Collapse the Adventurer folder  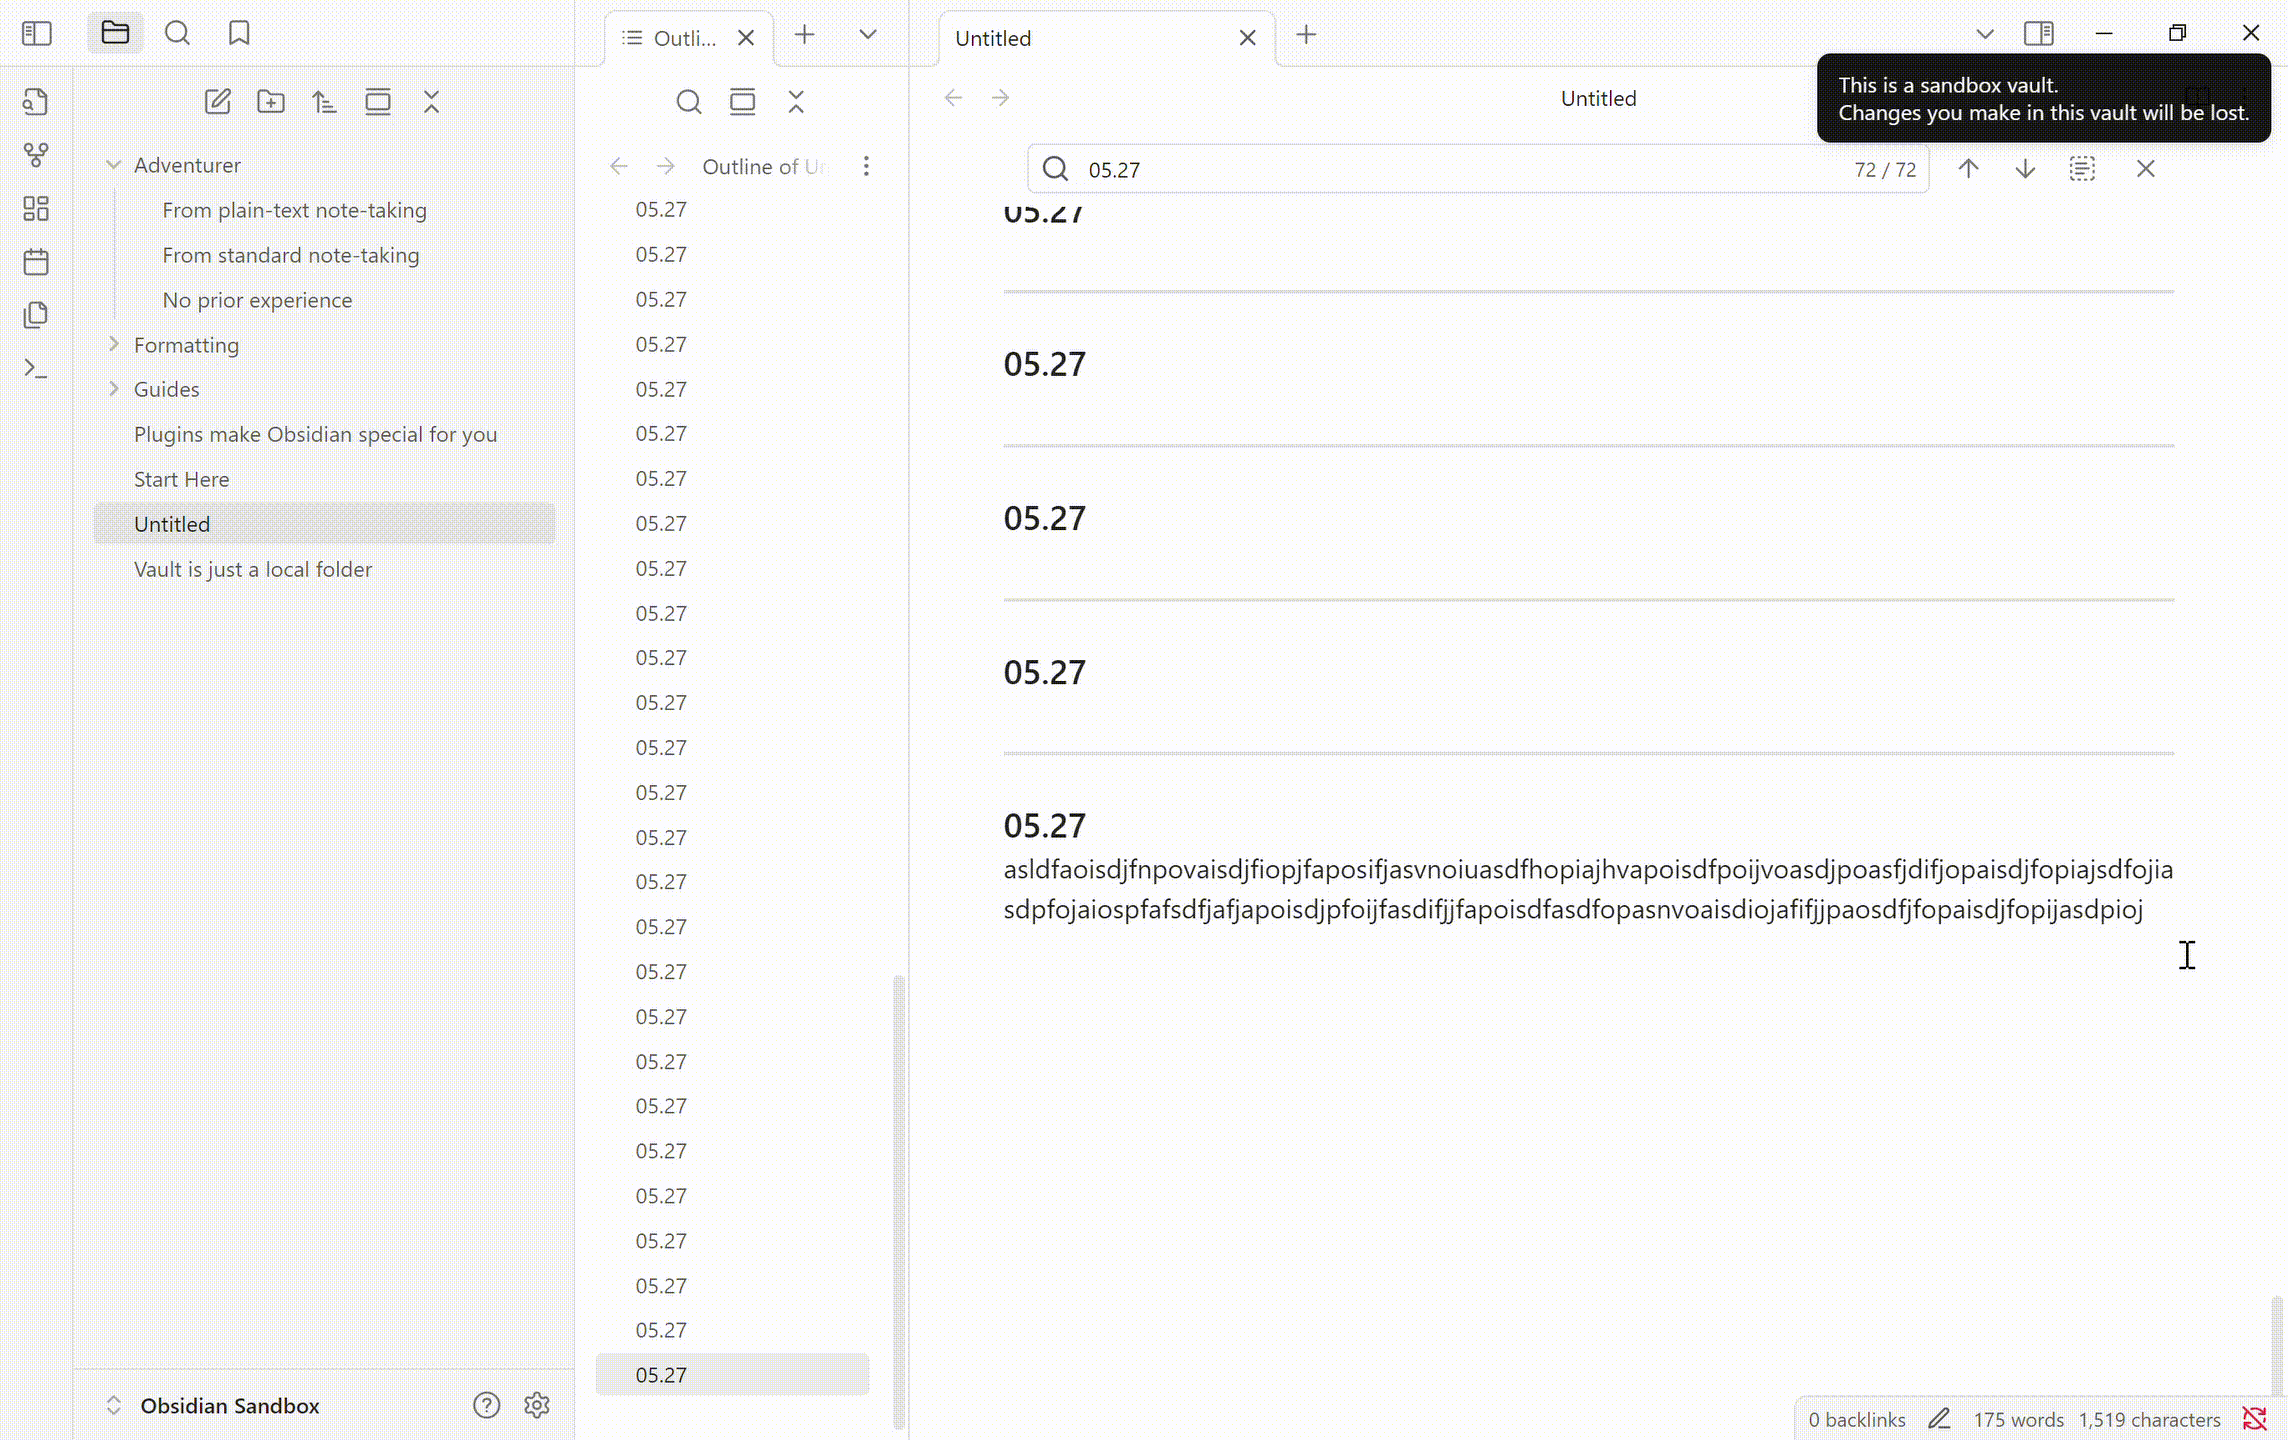(x=114, y=165)
